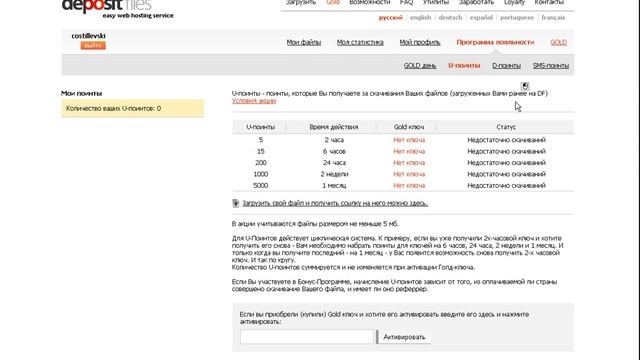Click the Gold key input field
640x360 pixels.
[x=307, y=337]
